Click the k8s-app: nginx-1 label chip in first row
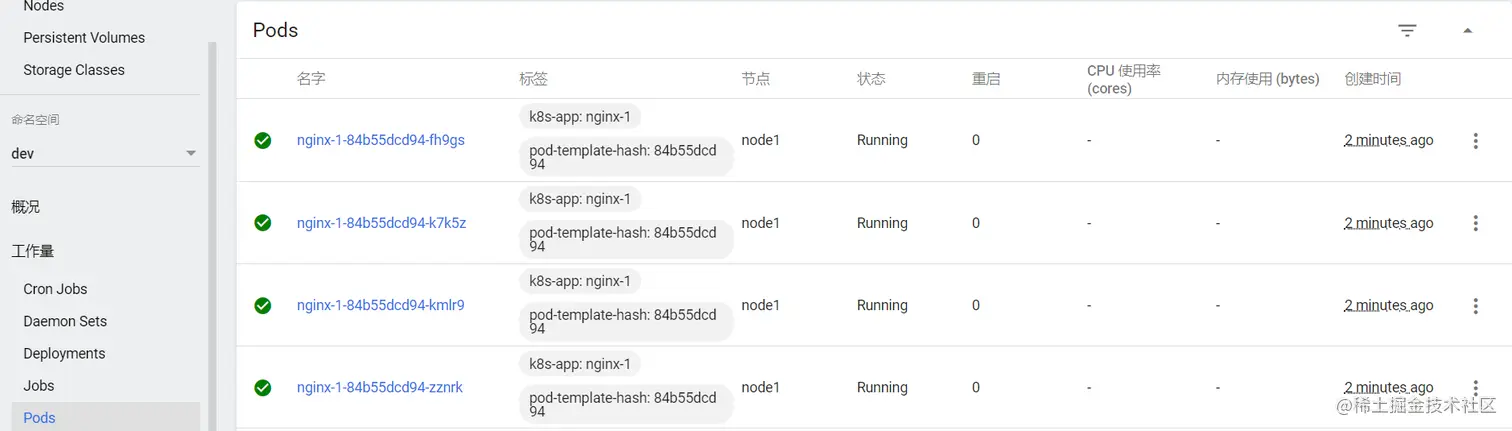 click(x=579, y=117)
